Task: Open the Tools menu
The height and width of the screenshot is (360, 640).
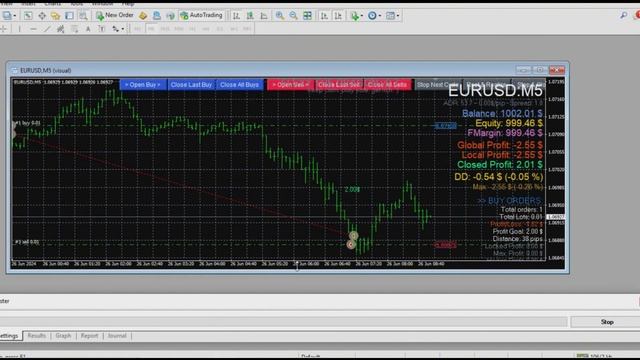Action: pyautogui.click(x=76, y=3)
